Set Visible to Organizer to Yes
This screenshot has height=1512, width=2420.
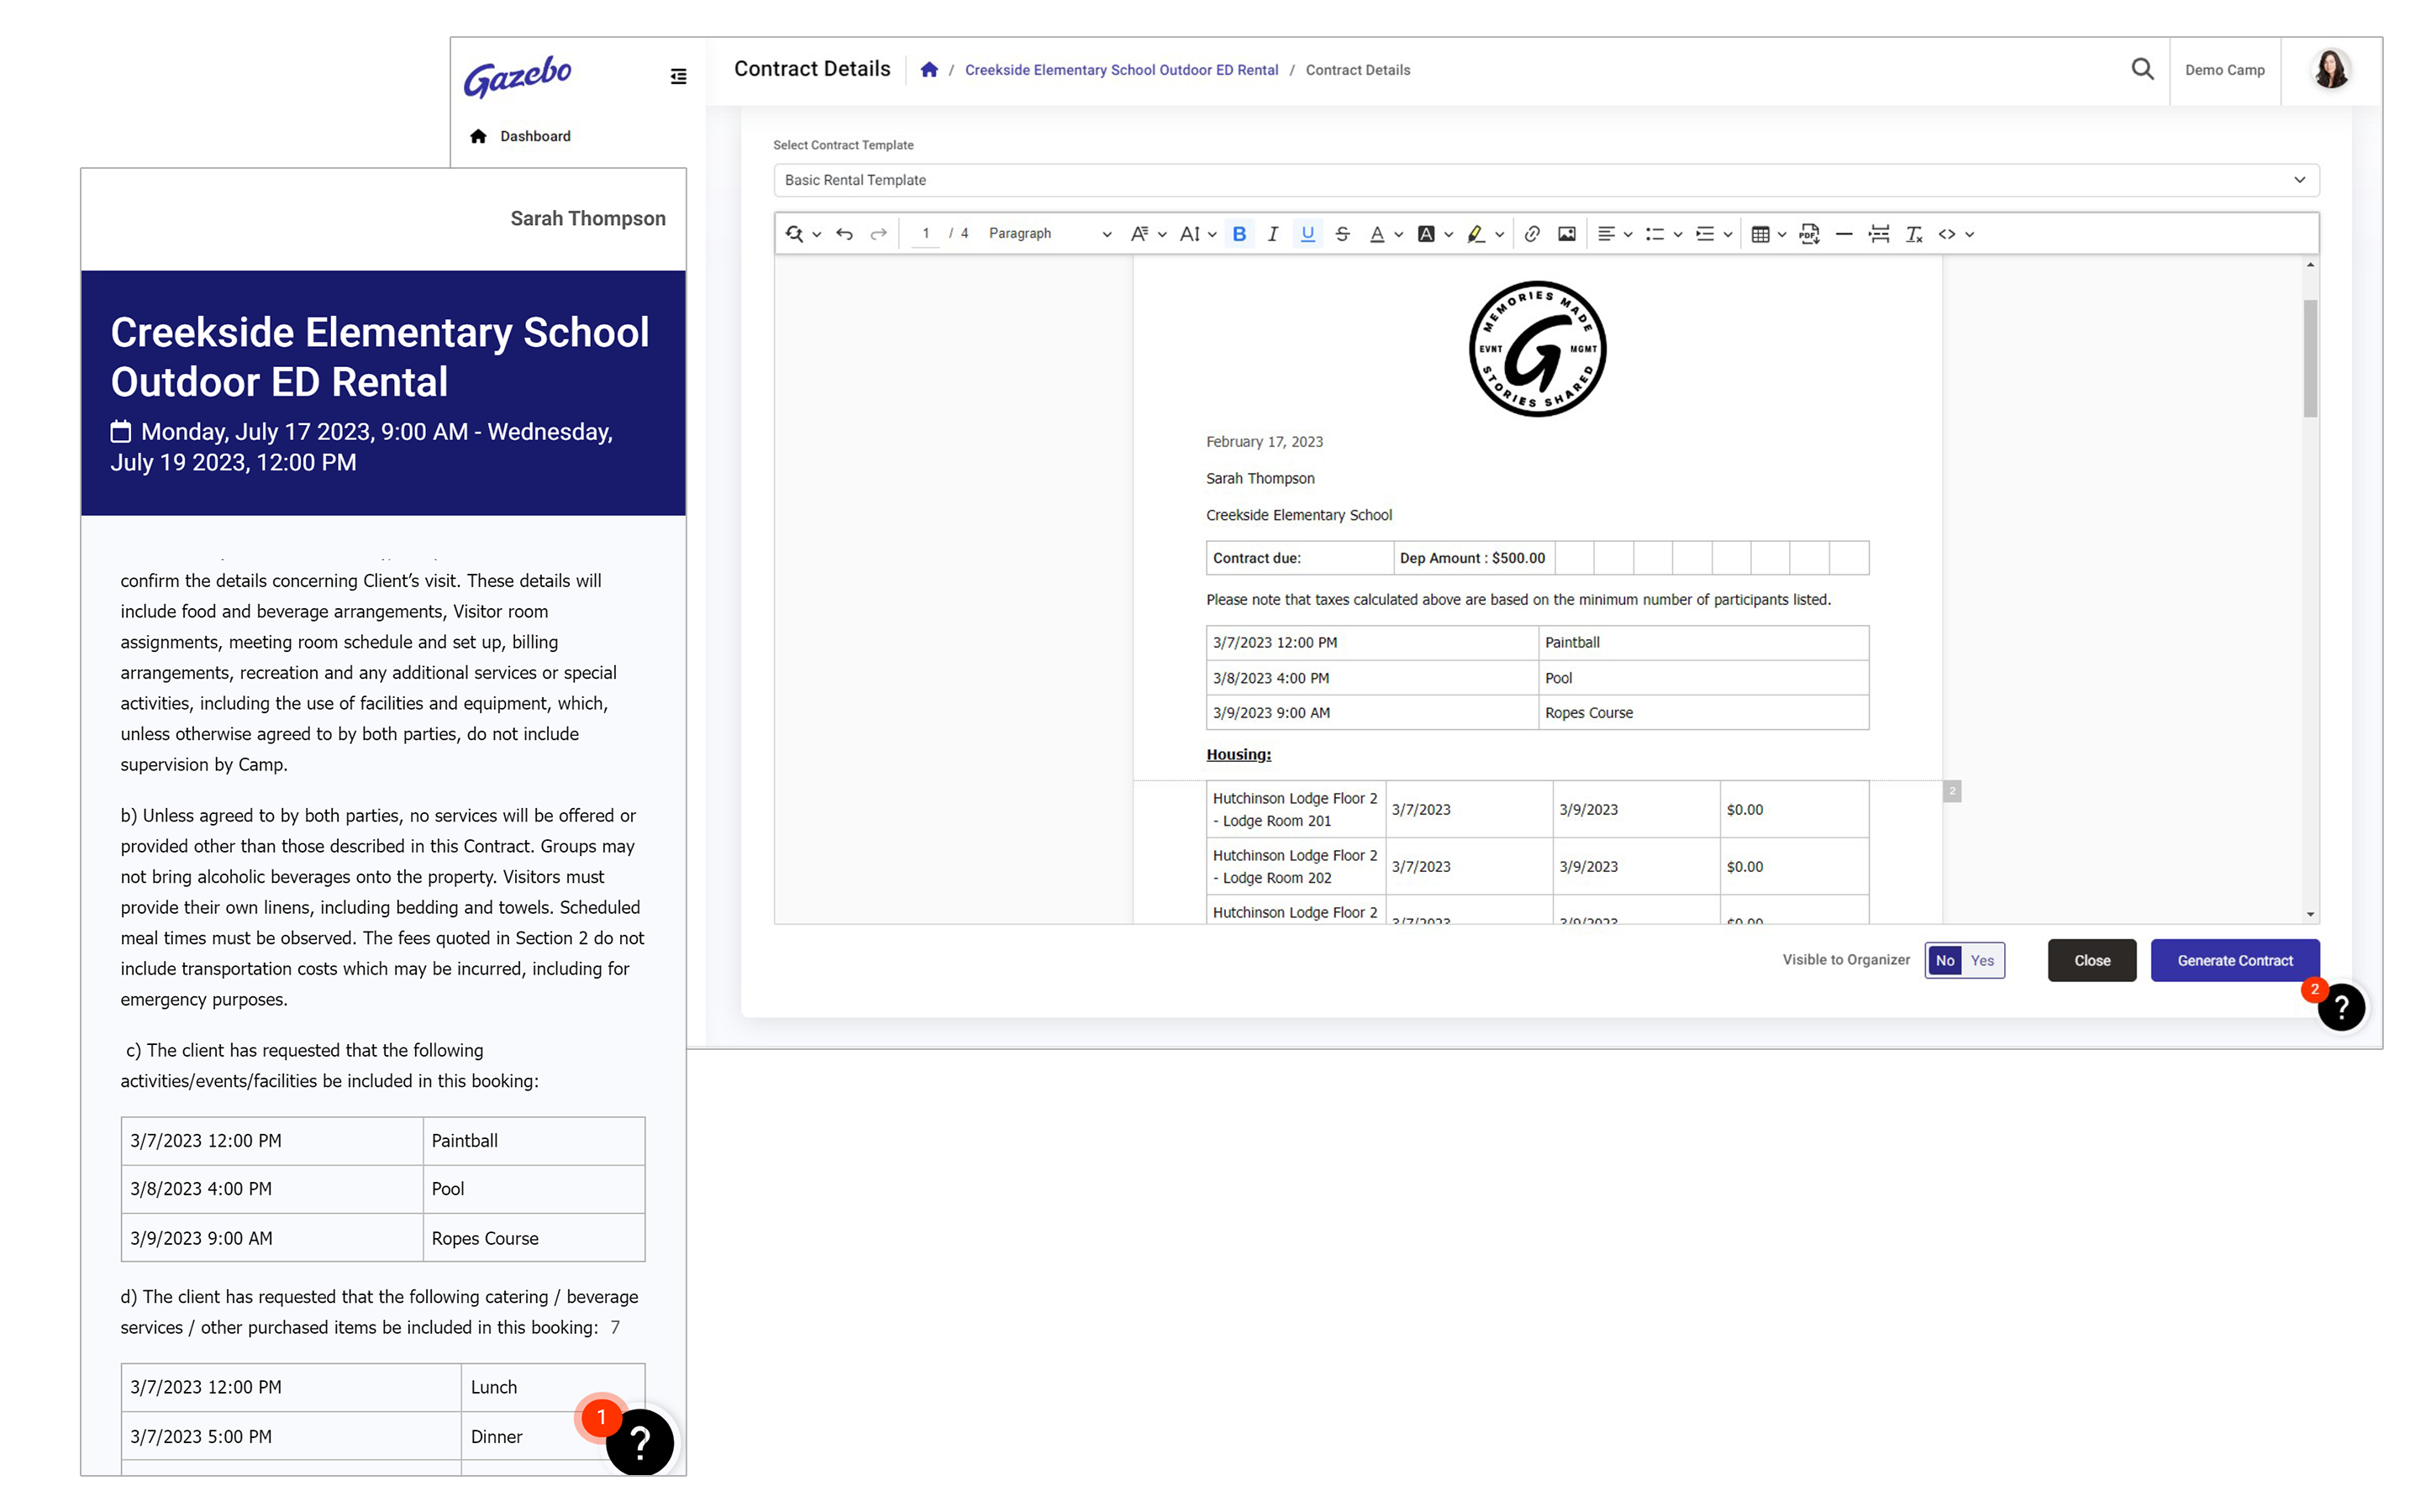pos(1982,960)
